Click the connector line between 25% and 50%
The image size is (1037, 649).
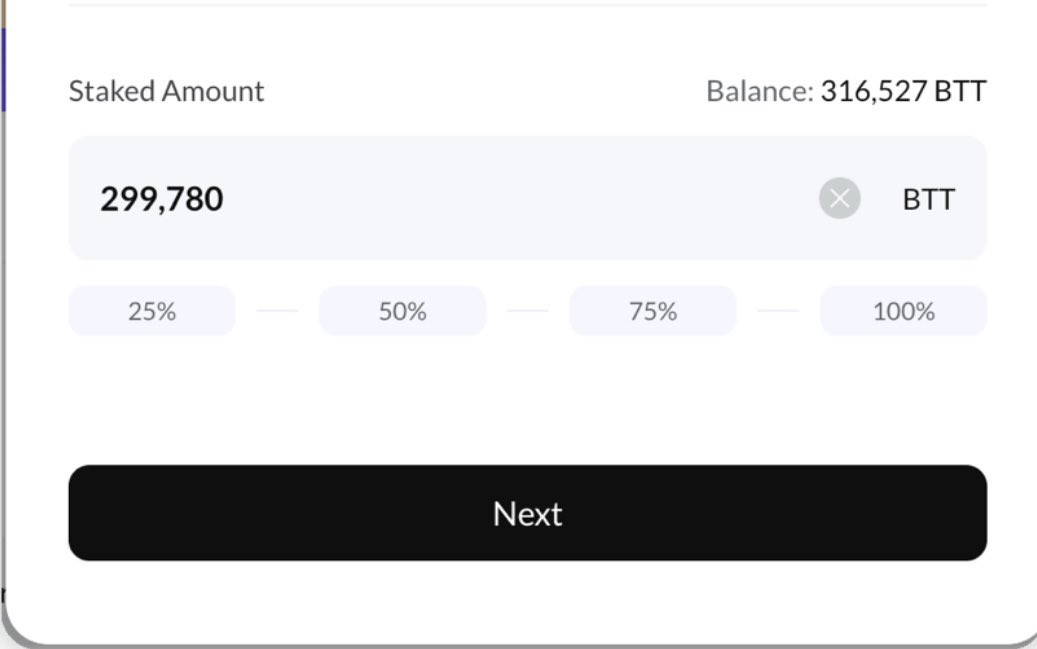(x=277, y=311)
